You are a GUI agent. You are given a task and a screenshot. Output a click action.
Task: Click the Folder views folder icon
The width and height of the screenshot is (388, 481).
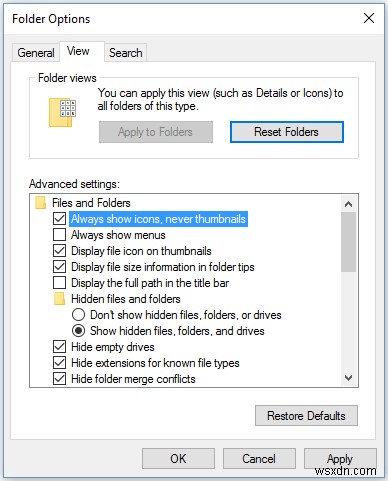point(63,112)
